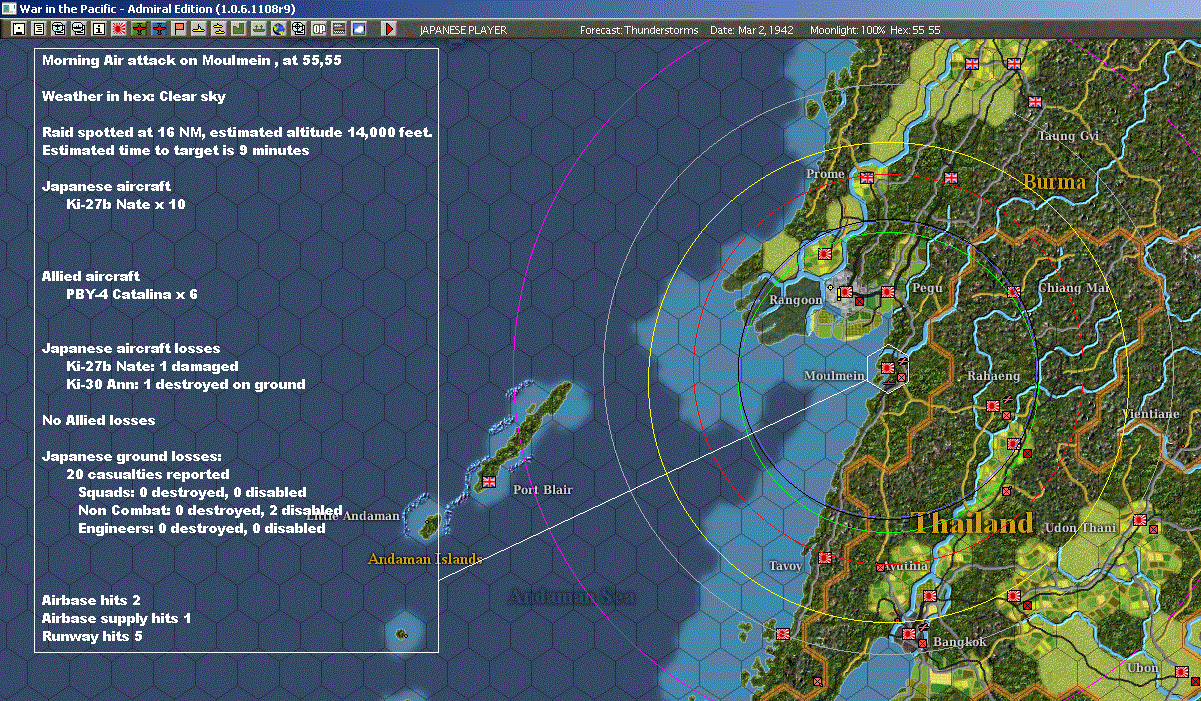Click the single yellow ship icon
Image resolution: width=1201 pixels, height=701 pixels.
(199, 29)
